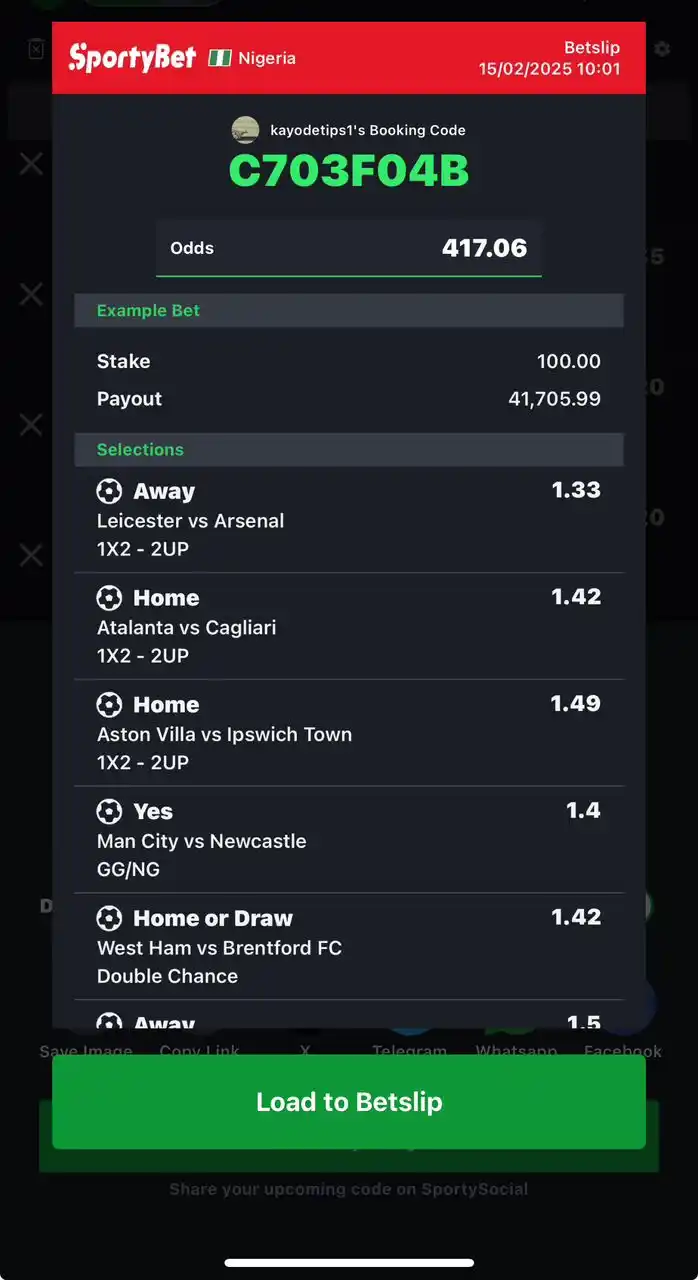Screen dimensions: 698x1280
Task: Click the soccer ball icon beside Leicester vs Arsenal
Action: pyautogui.click(x=109, y=491)
